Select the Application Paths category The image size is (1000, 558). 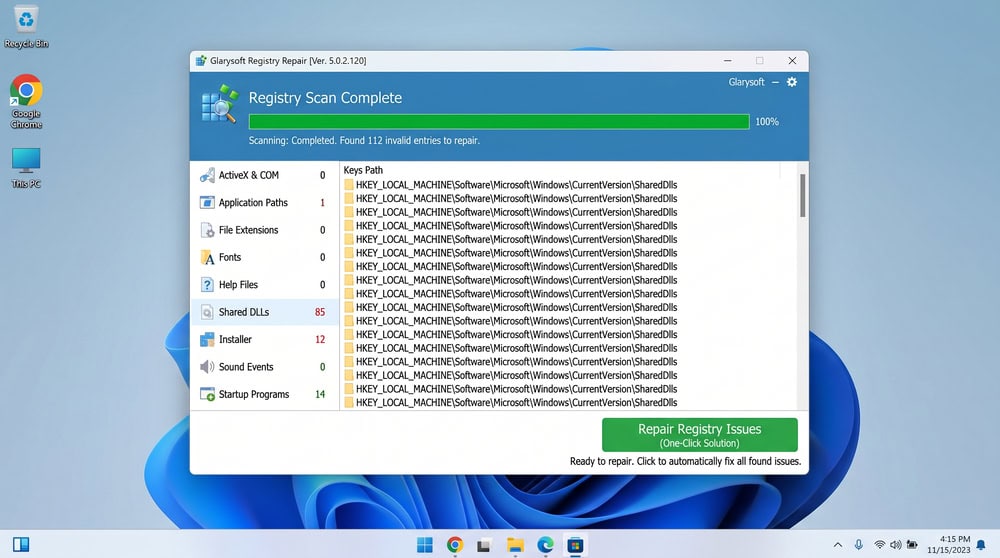[x=264, y=203]
